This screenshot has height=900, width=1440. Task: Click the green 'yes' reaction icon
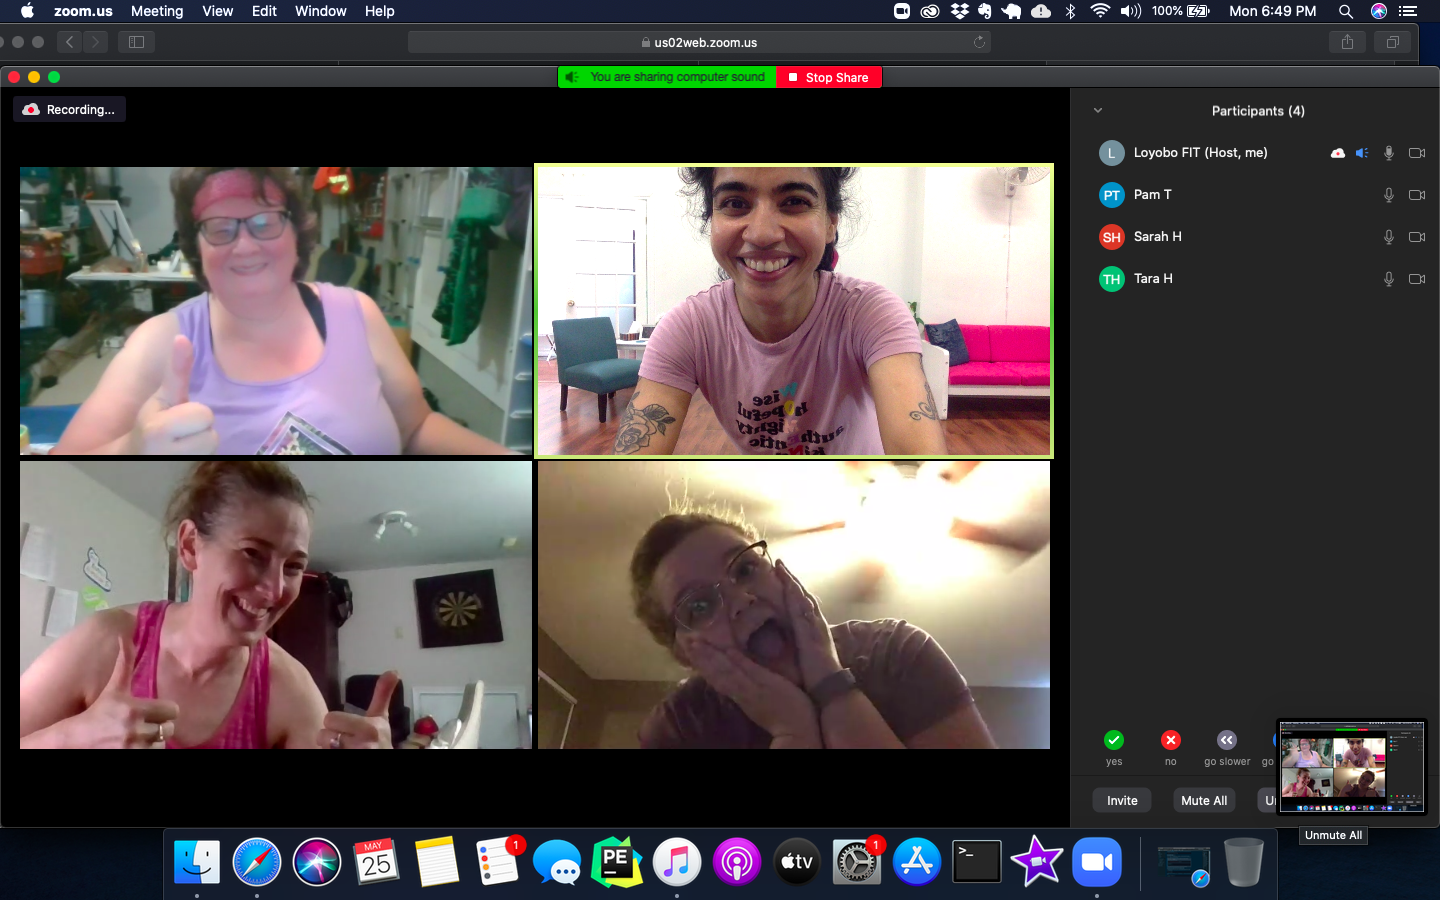tap(1113, 740)
